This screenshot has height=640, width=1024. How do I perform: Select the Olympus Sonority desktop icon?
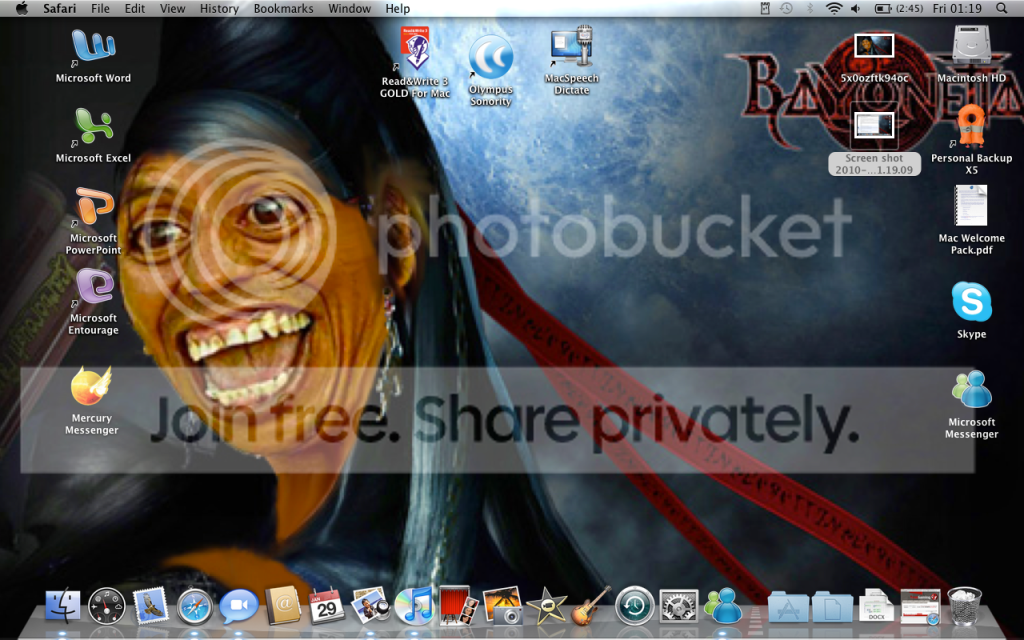point(490,57)
